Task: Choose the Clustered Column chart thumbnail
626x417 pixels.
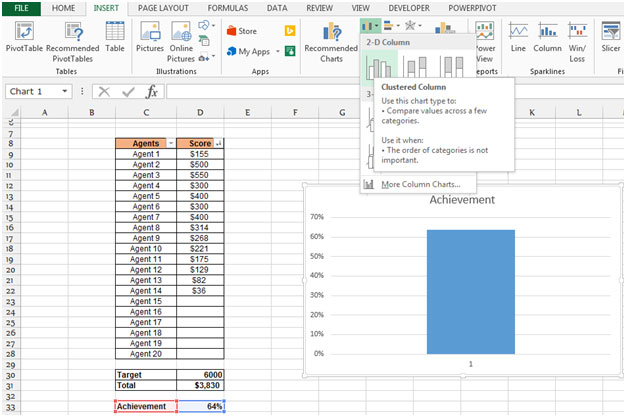Action: pyautogui.click(x=379, y=67)
